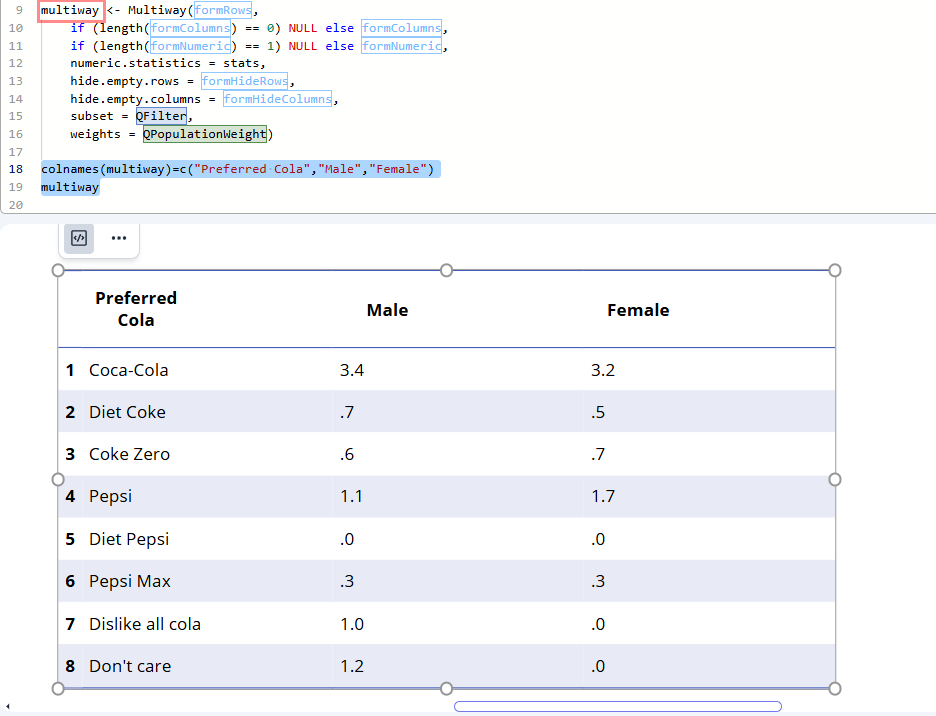Image resolution: width=936 pixels, height=716 pixels.
Task: Click the Female column header
Action: point(638,310)
